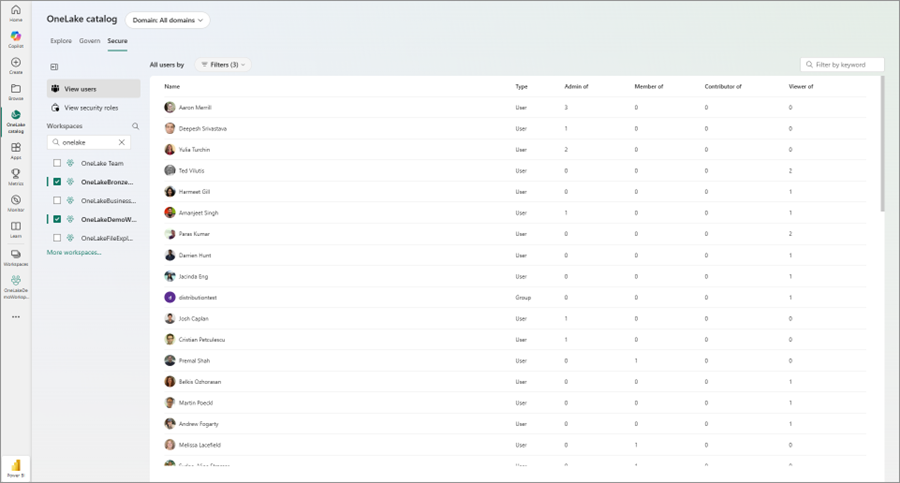Open Metrics trophy icon
The width and height of the screenshot is (900, 483).
click(x=15, y=176)
